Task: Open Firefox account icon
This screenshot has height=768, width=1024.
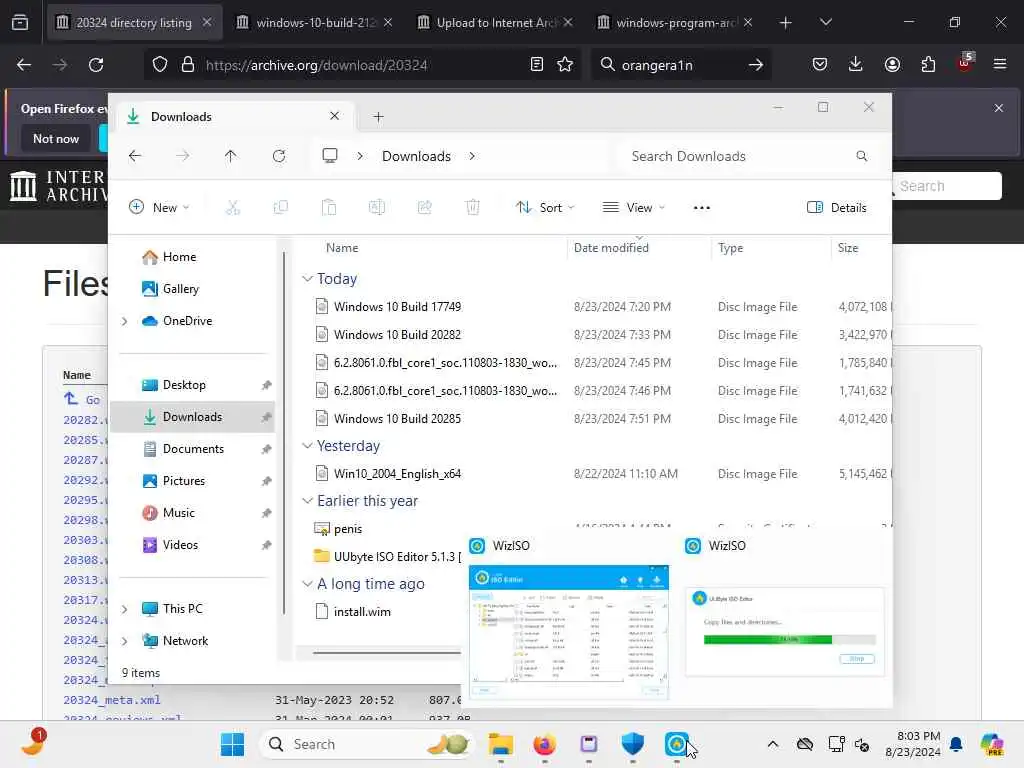Action: (x=892, y=65)
